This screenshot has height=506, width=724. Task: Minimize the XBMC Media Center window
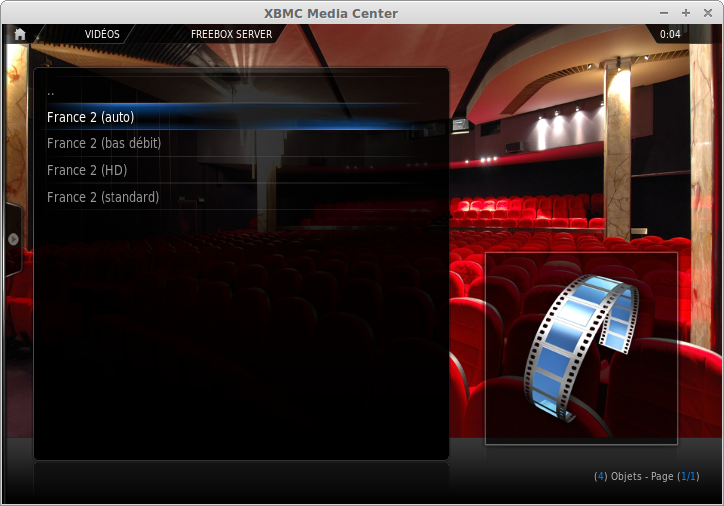pos(664,13)
